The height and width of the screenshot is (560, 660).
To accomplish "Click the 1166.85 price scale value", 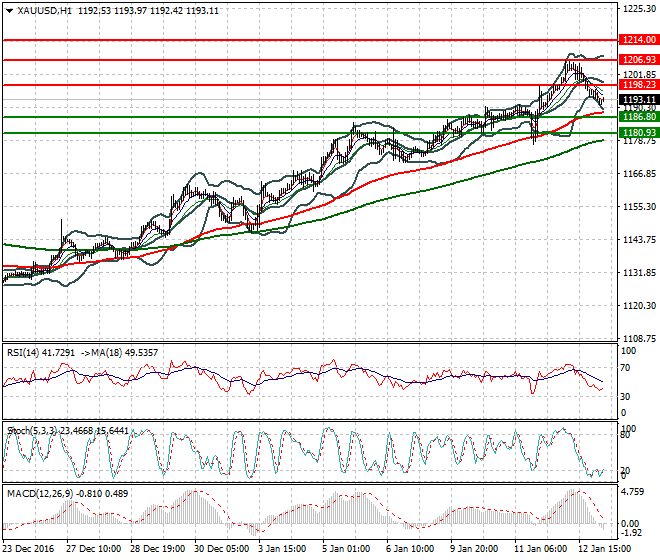I will coord(639,173).
